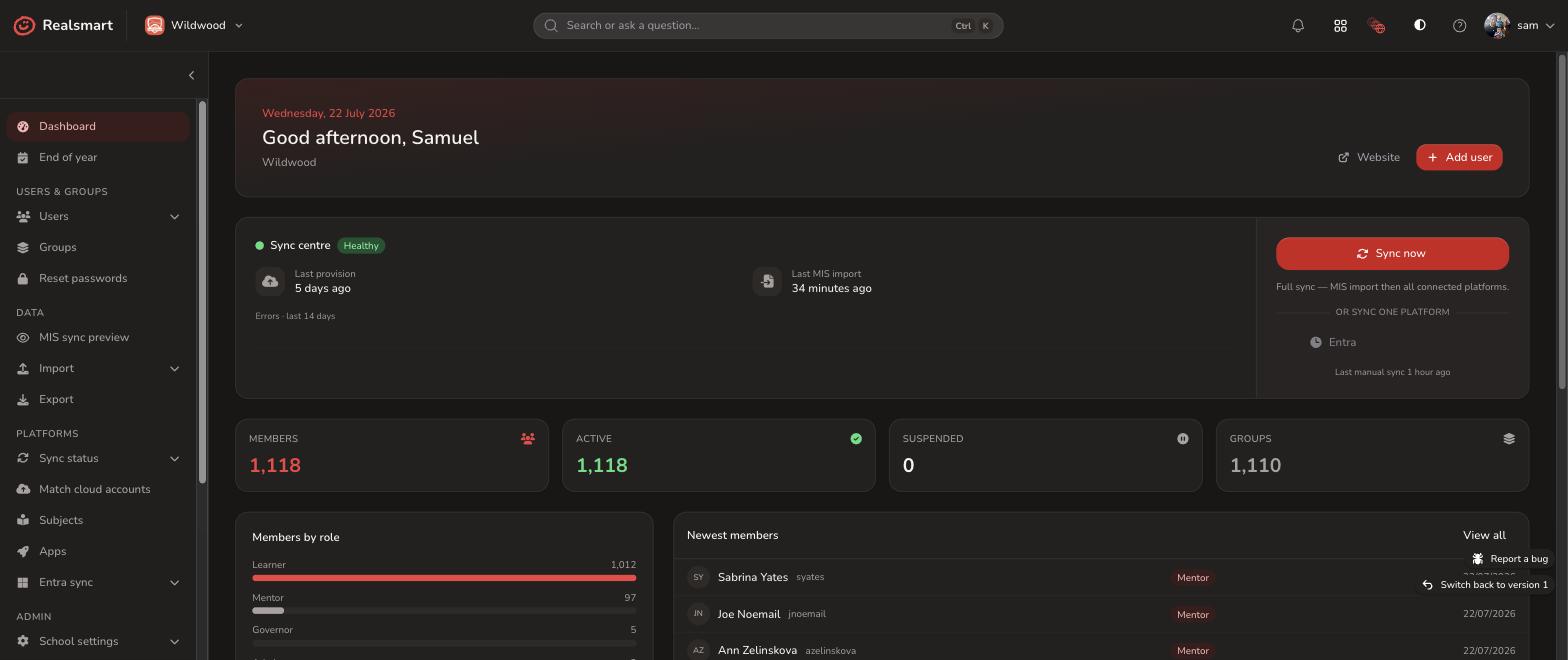
Task: Open the notifications bell
Action: (1298, 26)
